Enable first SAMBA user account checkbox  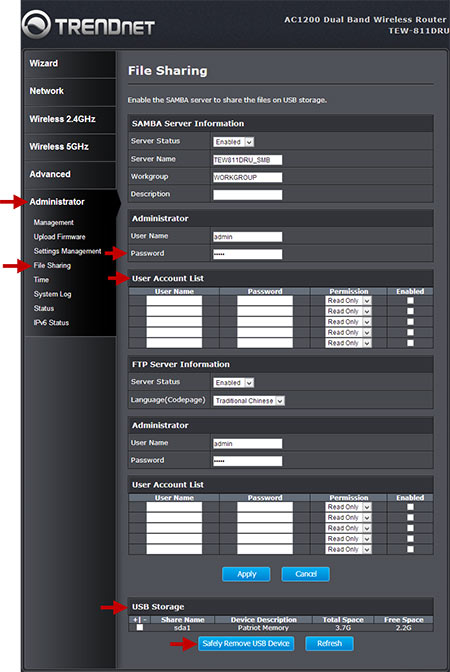[x=410, y=300]
